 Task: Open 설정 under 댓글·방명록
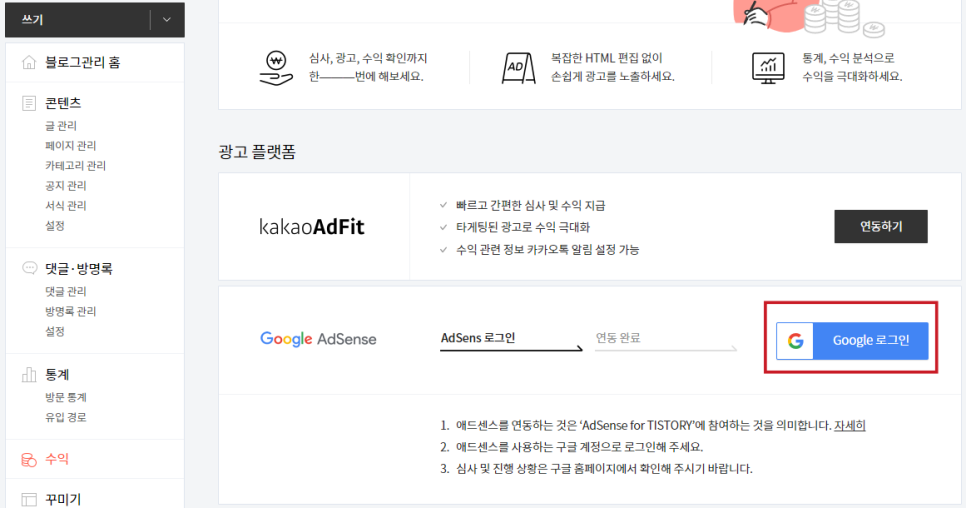tap(55, 331)
